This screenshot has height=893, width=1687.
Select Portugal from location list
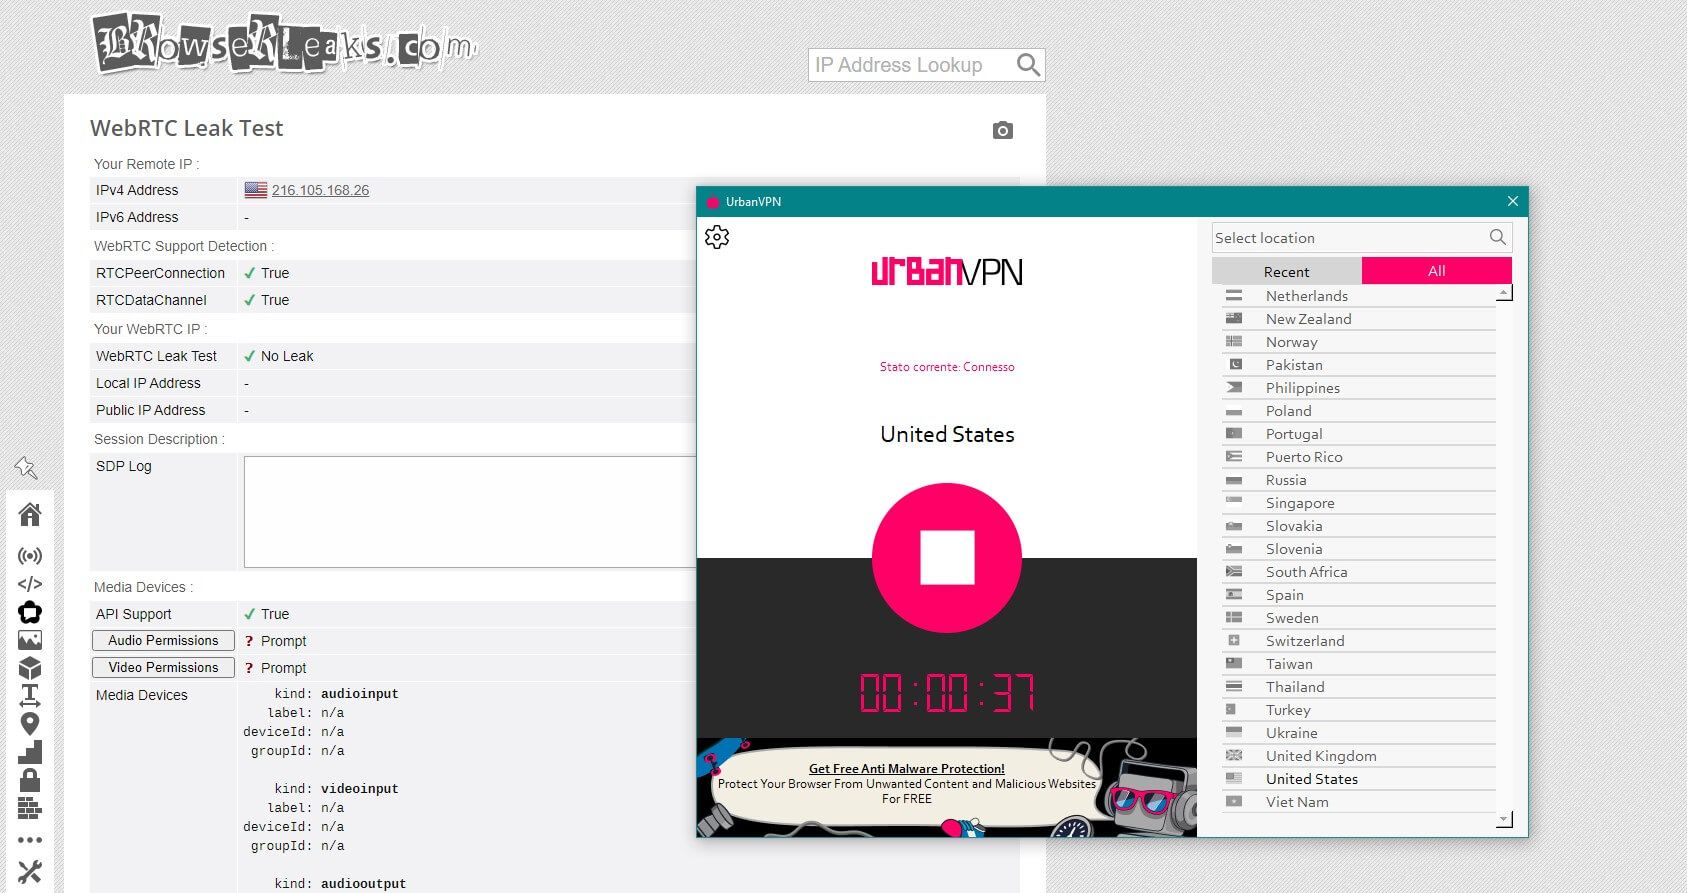click(x=1359, y=434)
